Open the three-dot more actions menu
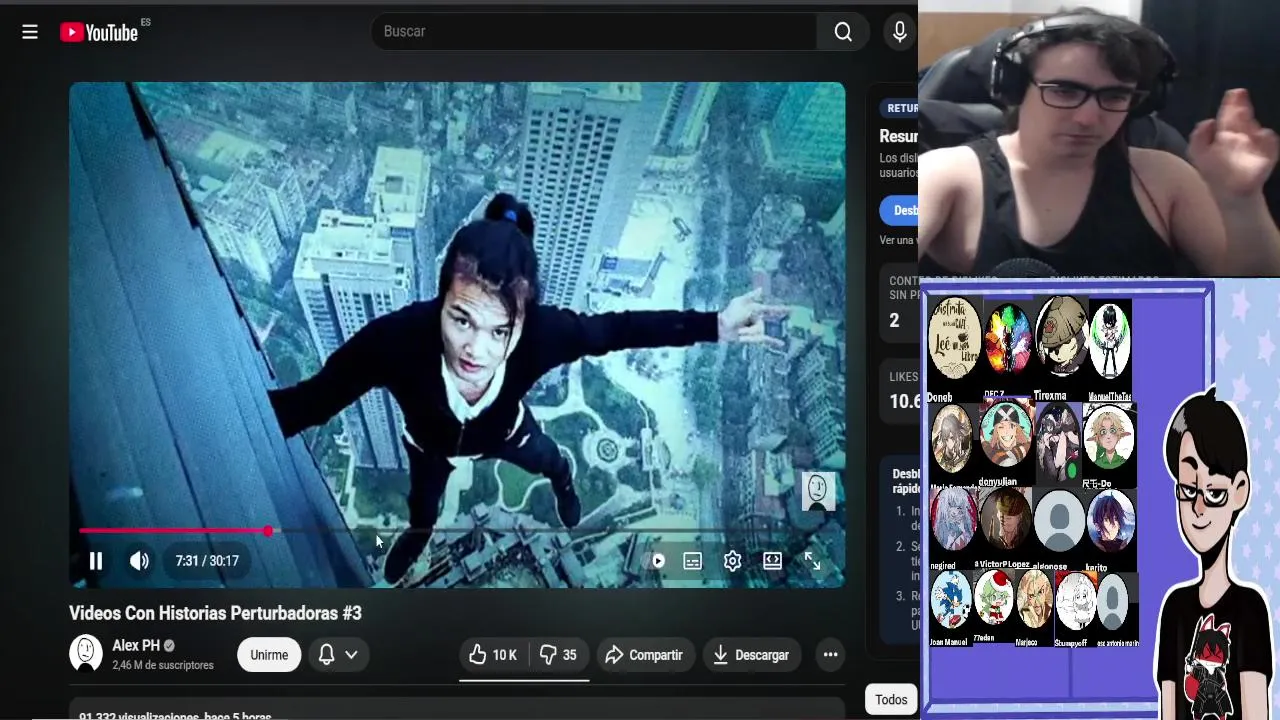Screen dimensions: 1280x720 (x=830, y=655)
